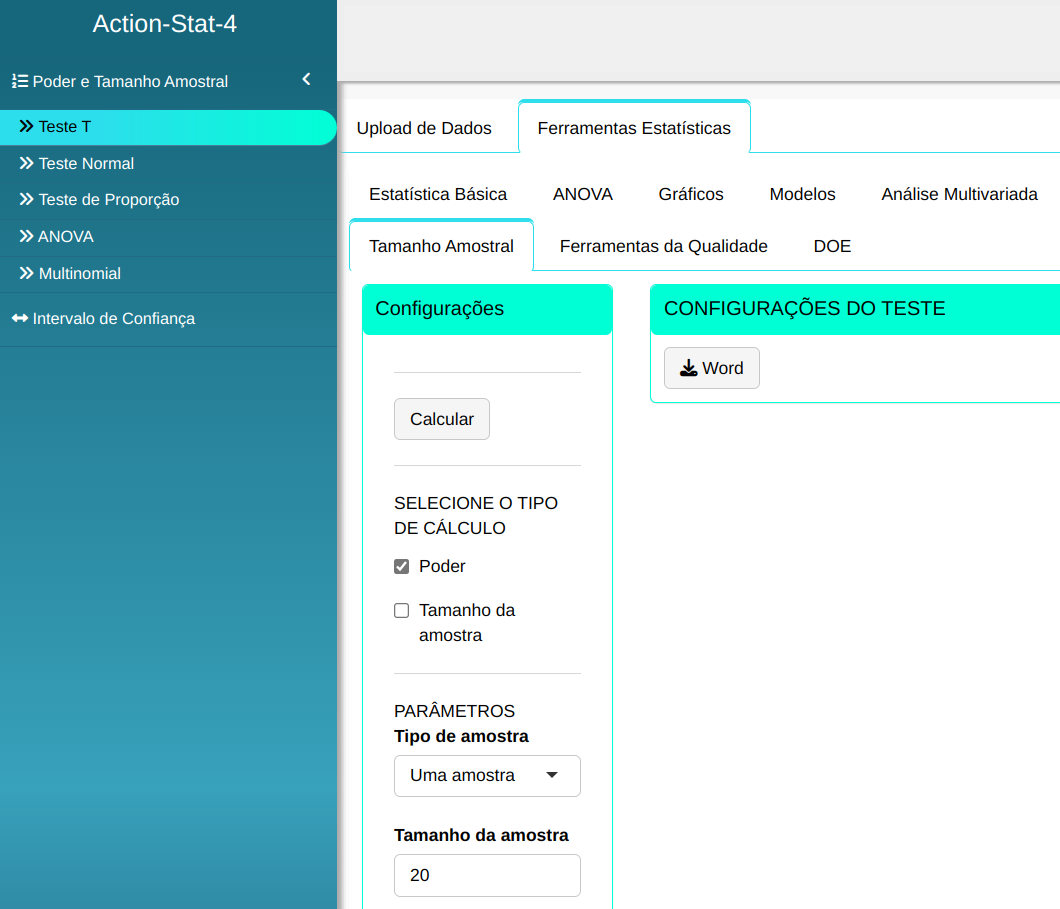
Task: Select the Ferramentas da Qualidade tab
Action: (x=663, y=246)
